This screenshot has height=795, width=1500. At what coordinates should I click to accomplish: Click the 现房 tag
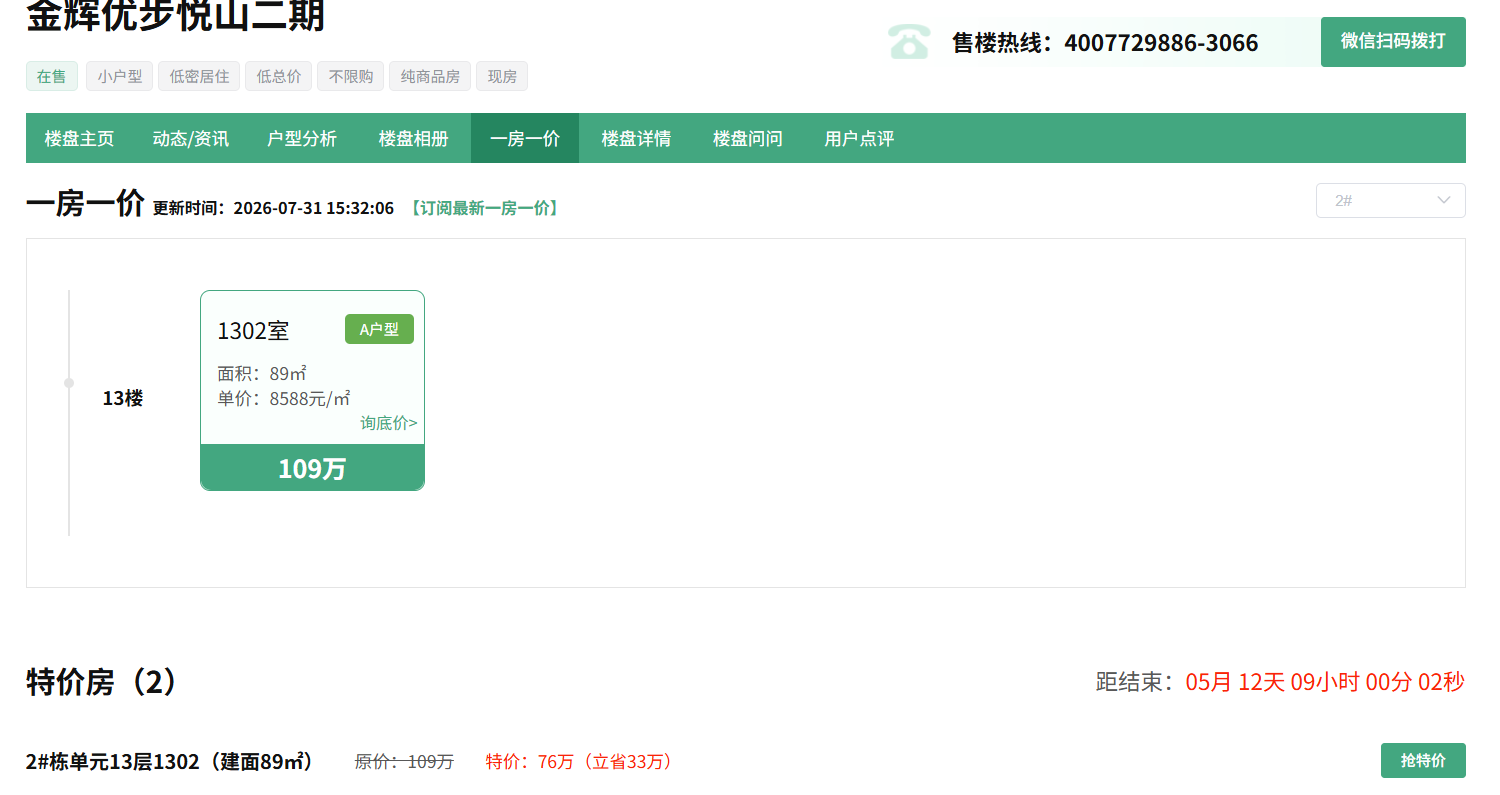[502, 76]
